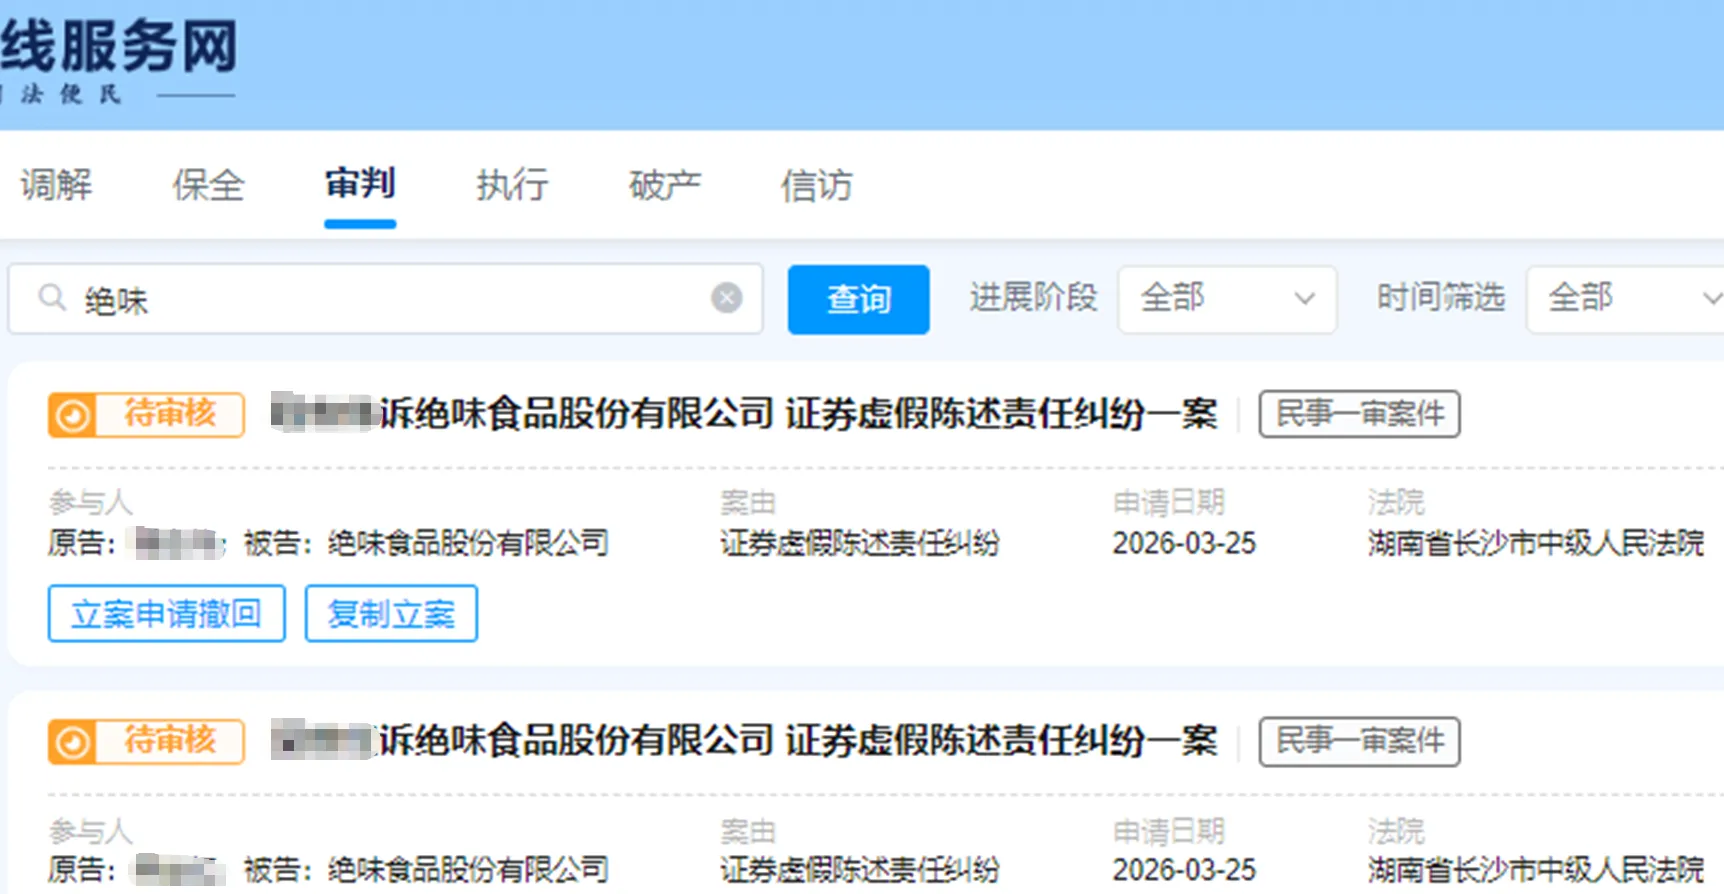Image resolution: width=1724 pixels, height=894 pixels.
Task: Clear the search text with the X icon
Action: point(727,297)
